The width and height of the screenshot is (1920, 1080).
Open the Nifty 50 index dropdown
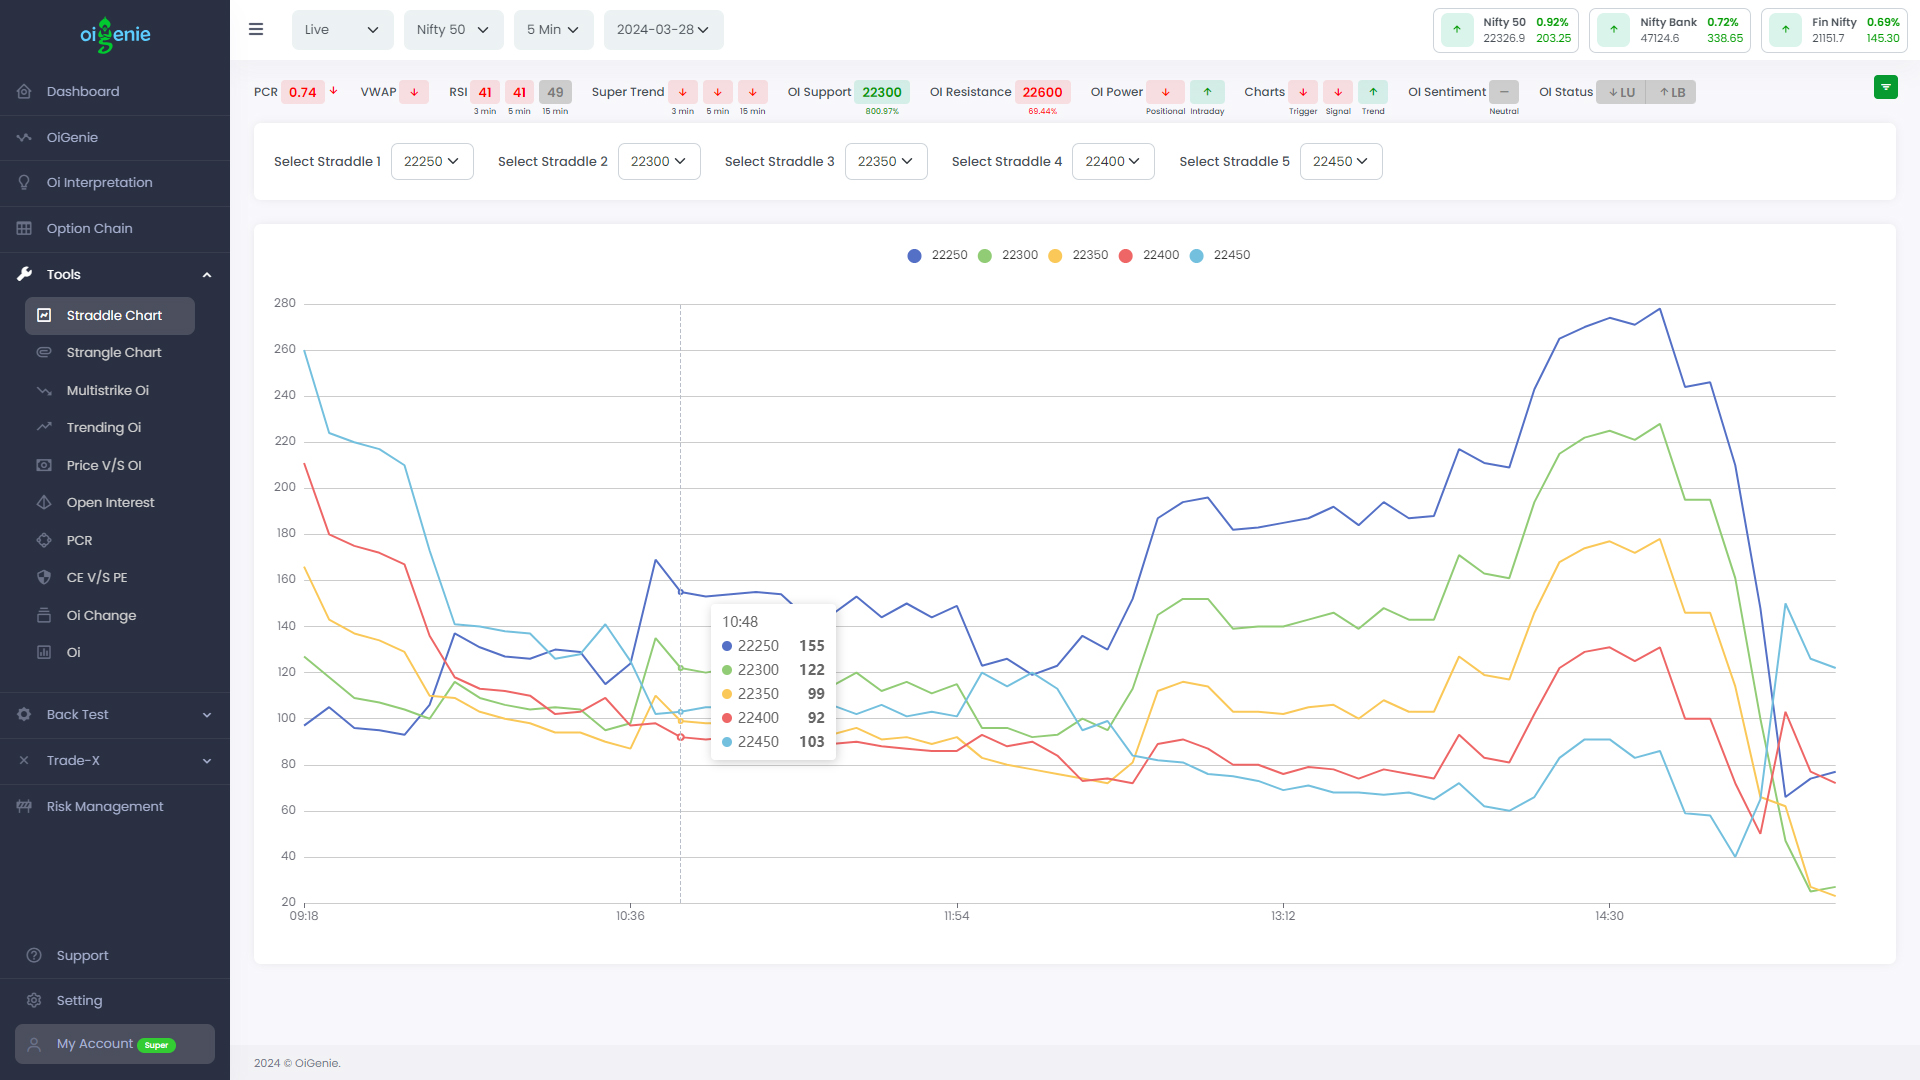point(453,30)
